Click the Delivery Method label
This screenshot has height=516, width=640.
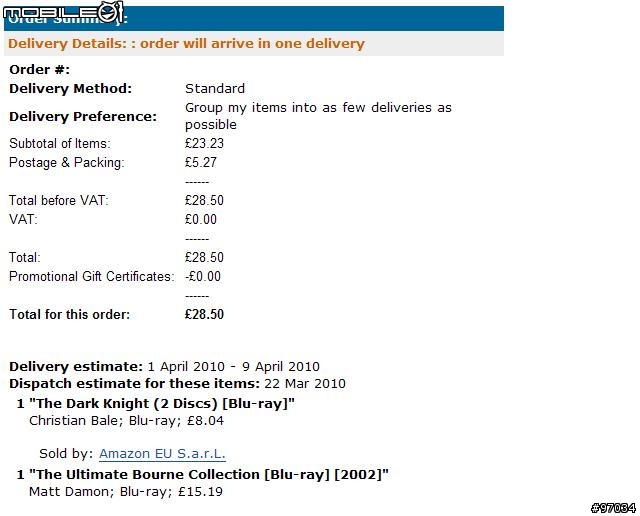pyautogui.click(x=70, y=88)
